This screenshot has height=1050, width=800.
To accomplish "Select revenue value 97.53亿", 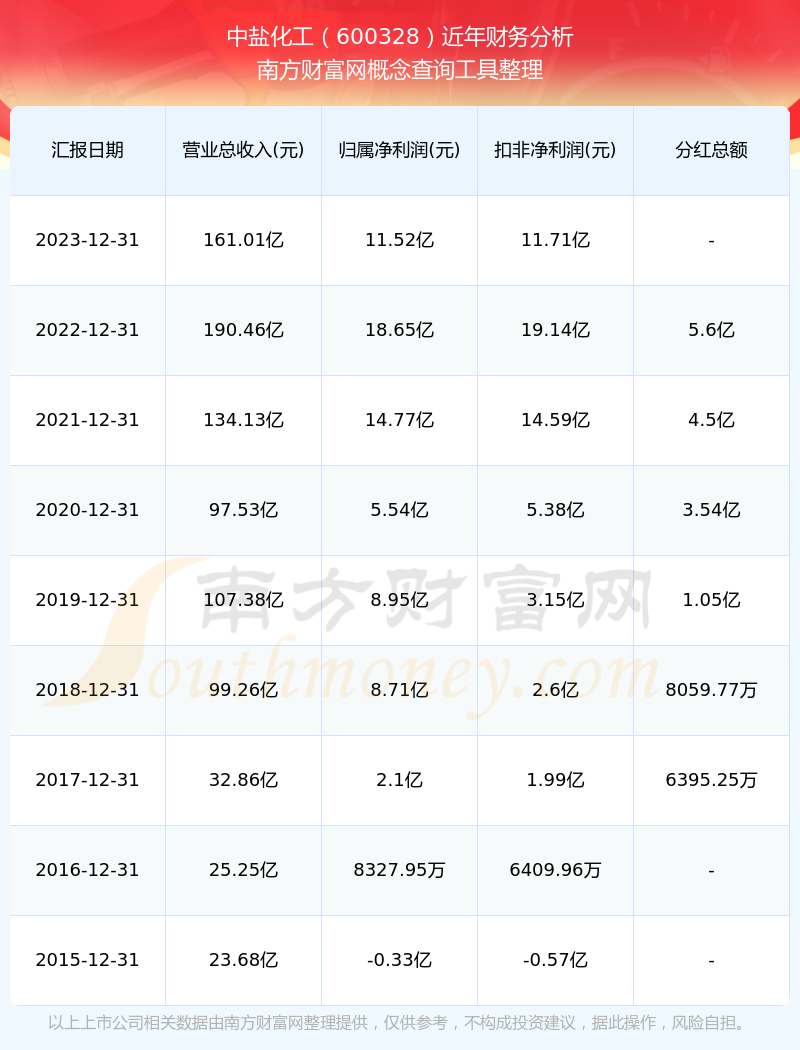I will (x=243, y=510).
